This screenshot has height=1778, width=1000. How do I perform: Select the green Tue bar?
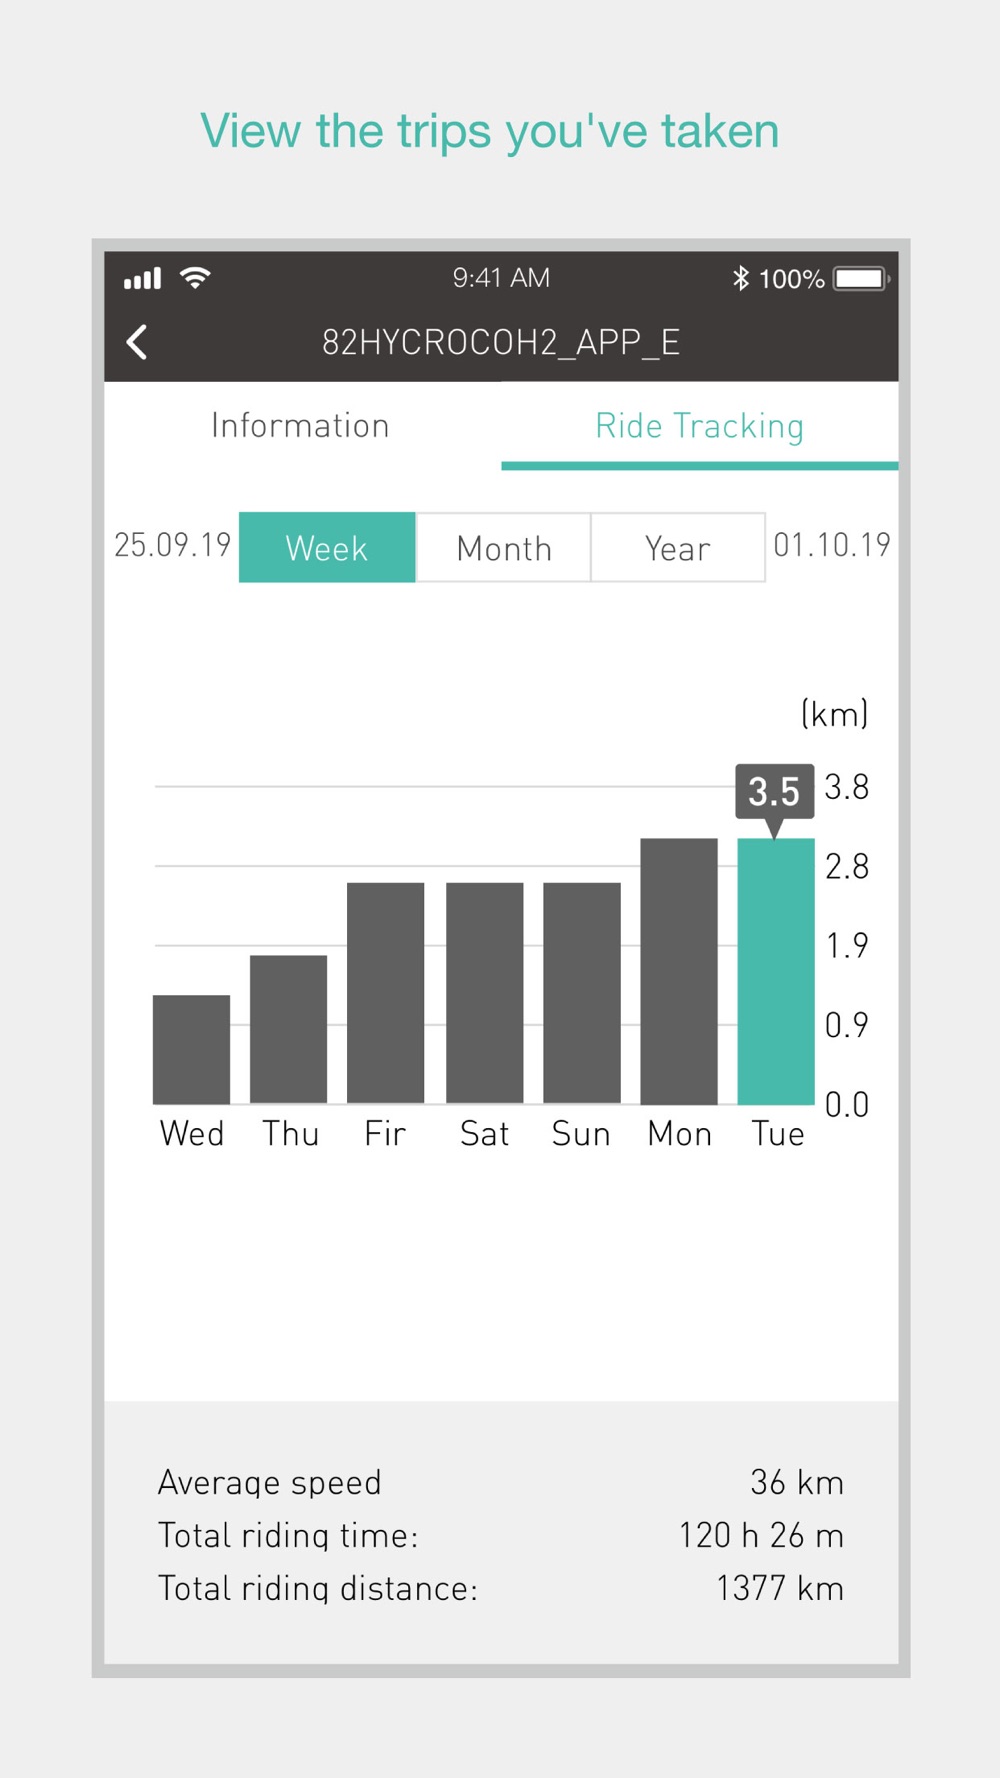776,971
